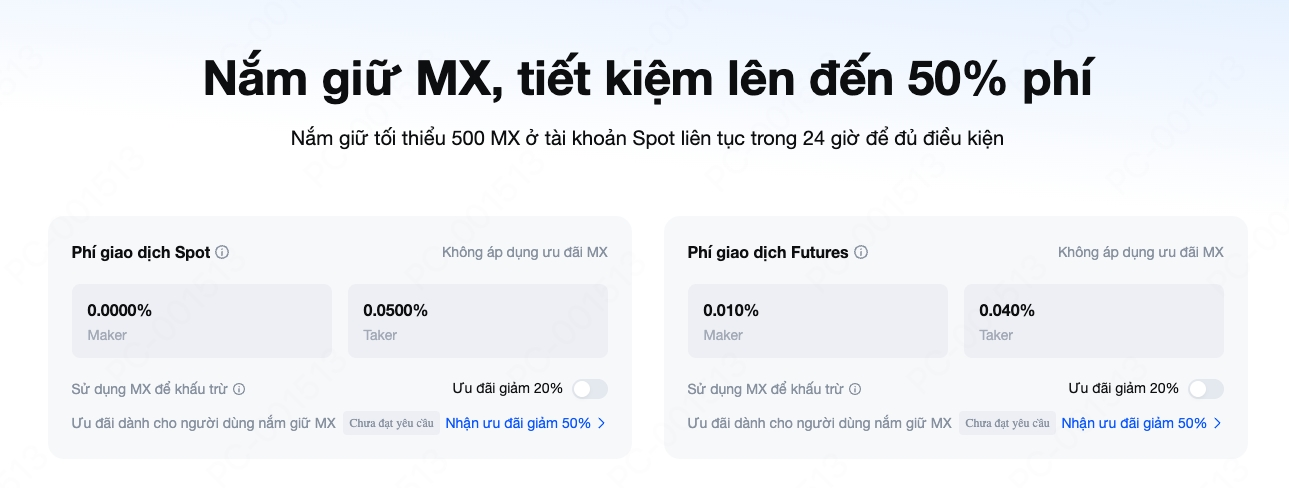Open info icon for Futures MX deduction

click(855, 389)
